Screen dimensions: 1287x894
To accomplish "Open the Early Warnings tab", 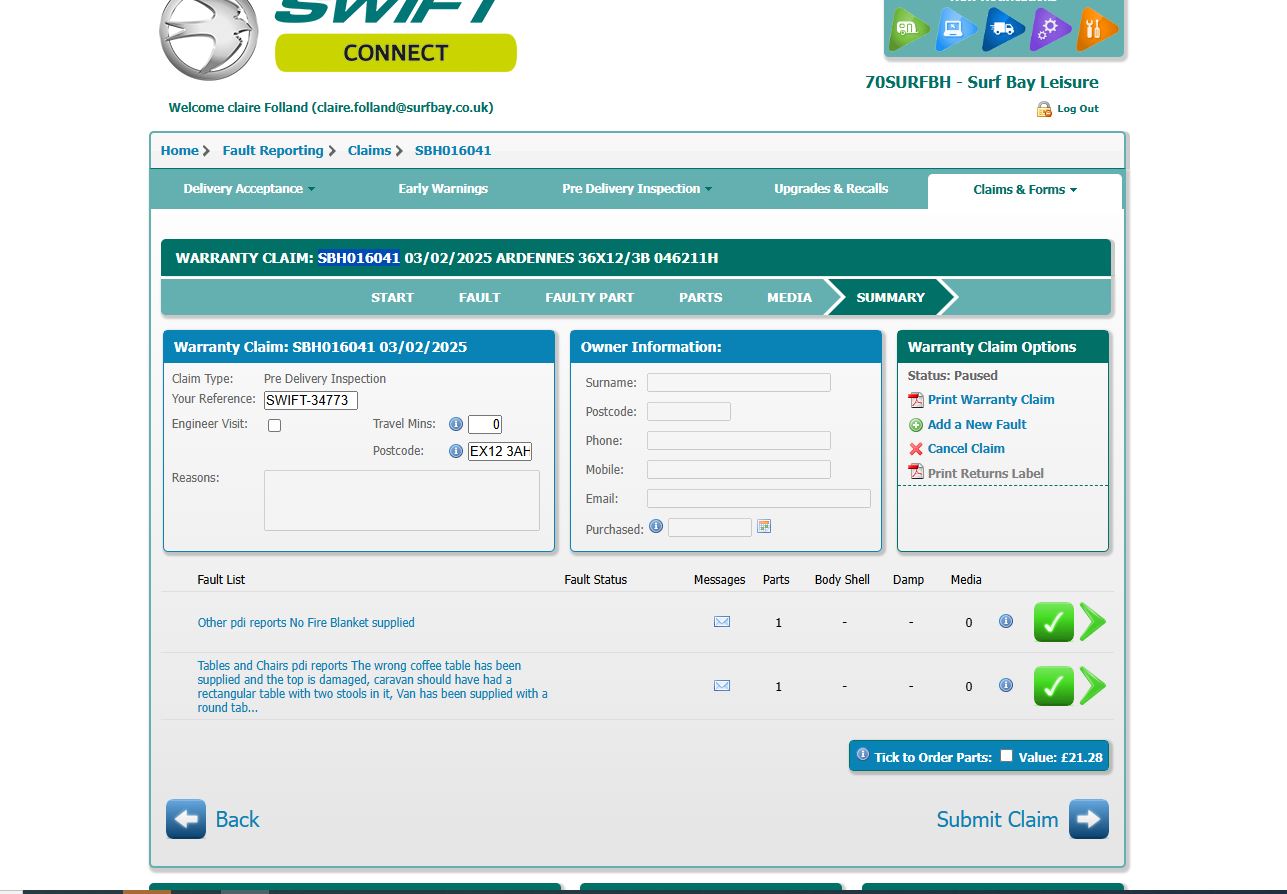I will point(443,189).
